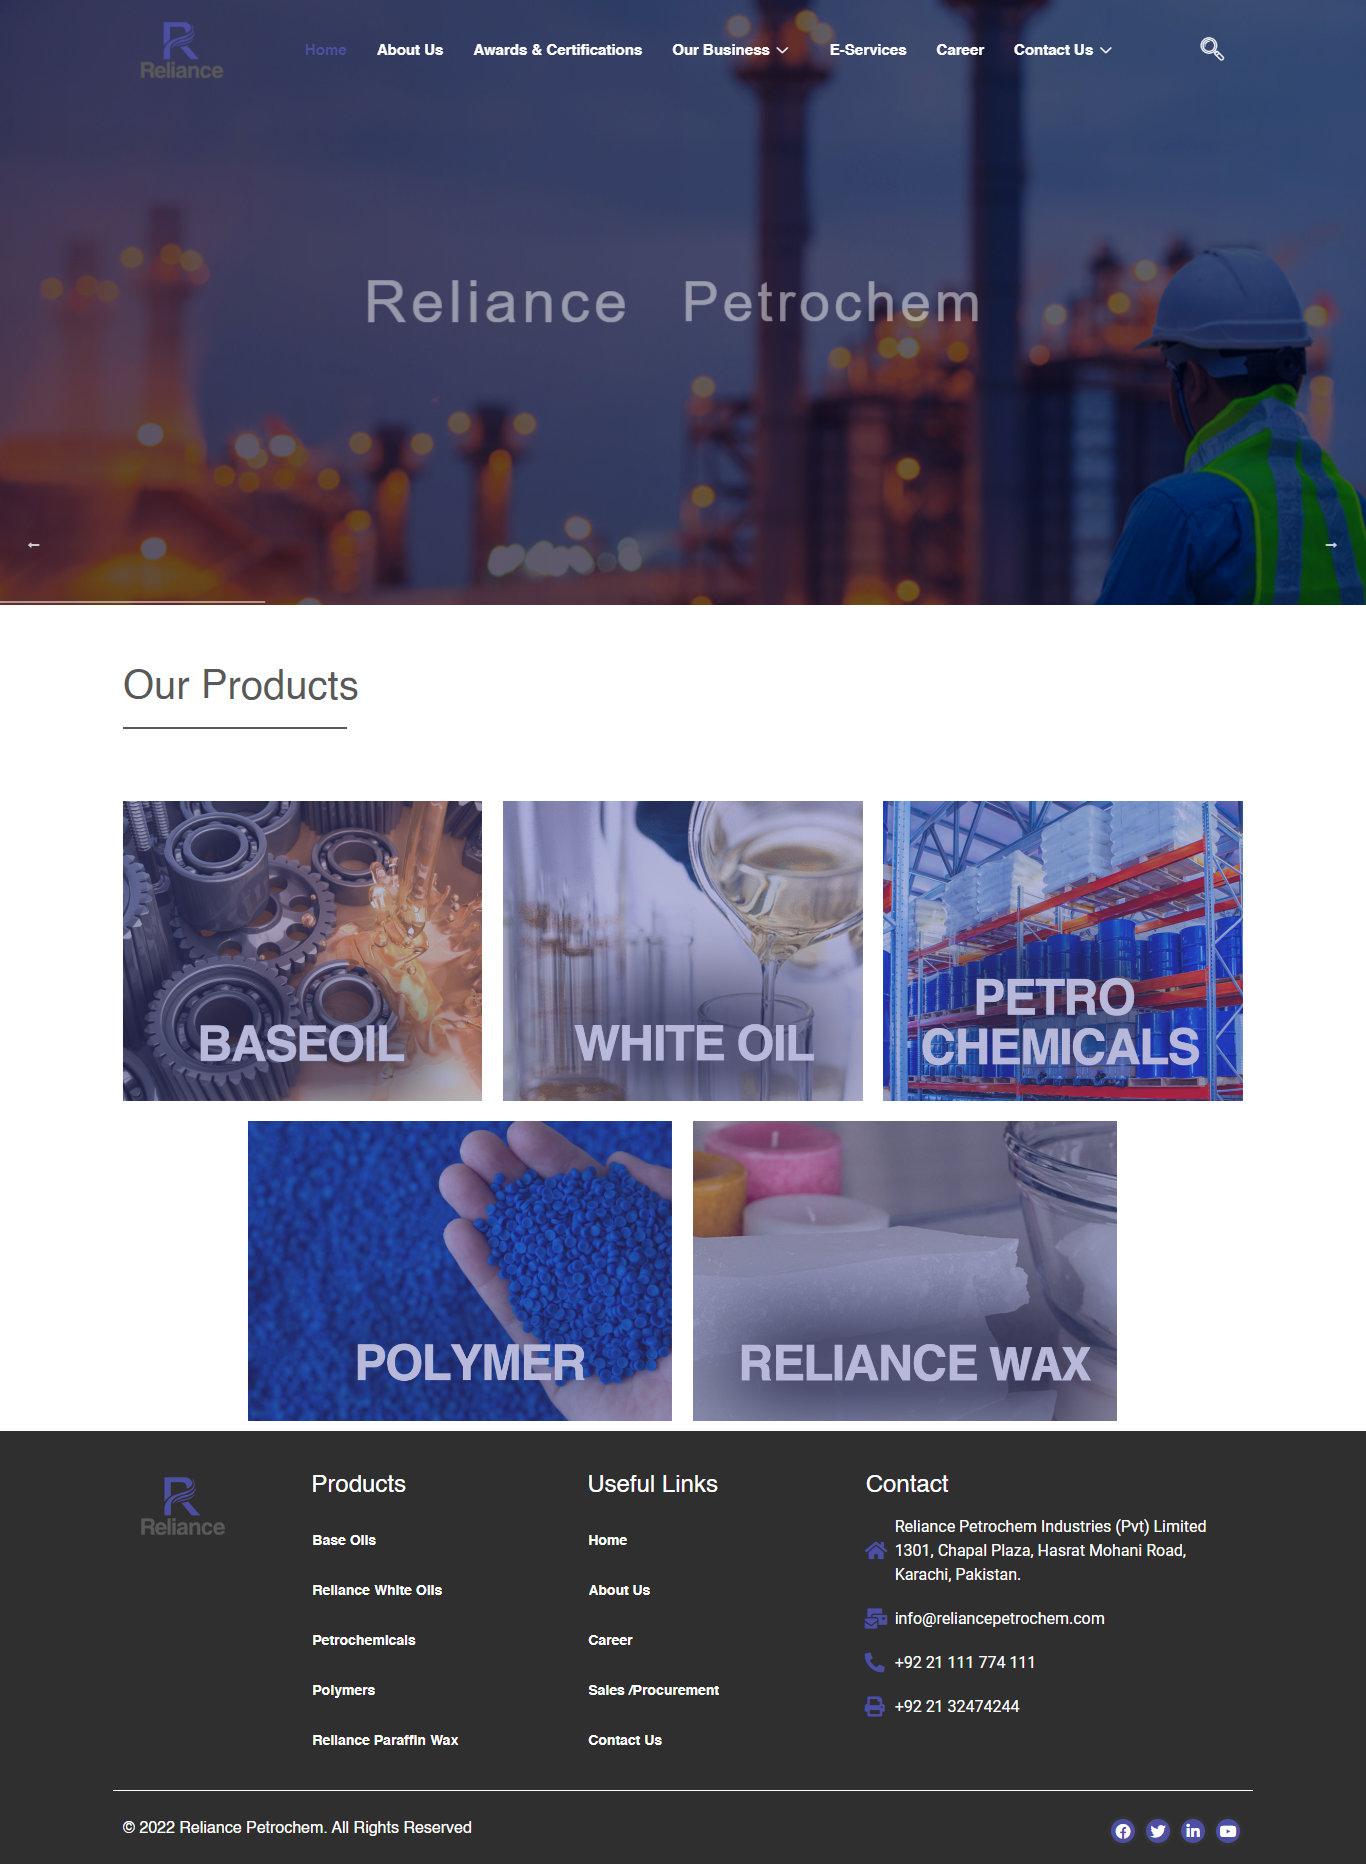Click Home under Useful Links

point(608,1540)
